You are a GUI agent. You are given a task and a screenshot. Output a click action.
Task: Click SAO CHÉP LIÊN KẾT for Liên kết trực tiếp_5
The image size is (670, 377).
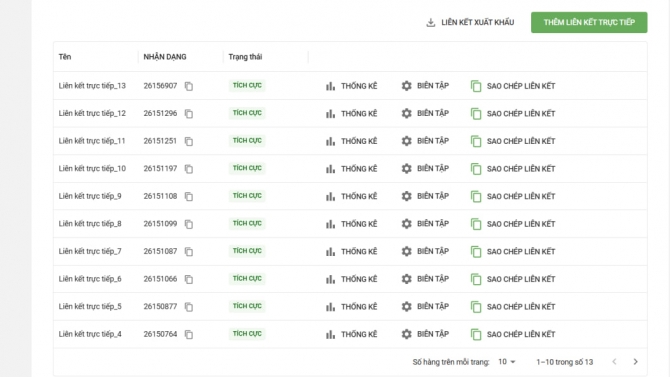pyautogui.click(x=513, y=306)
